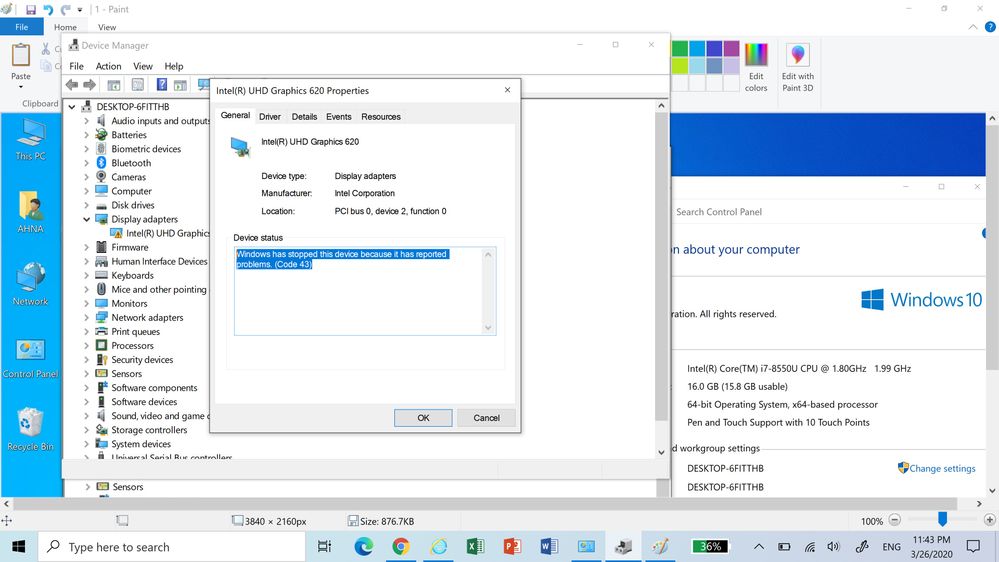The height and width of the screenshot is (562, 999).
Task: Launch Google Chrome from taskbar
Action: click(401, 547)
